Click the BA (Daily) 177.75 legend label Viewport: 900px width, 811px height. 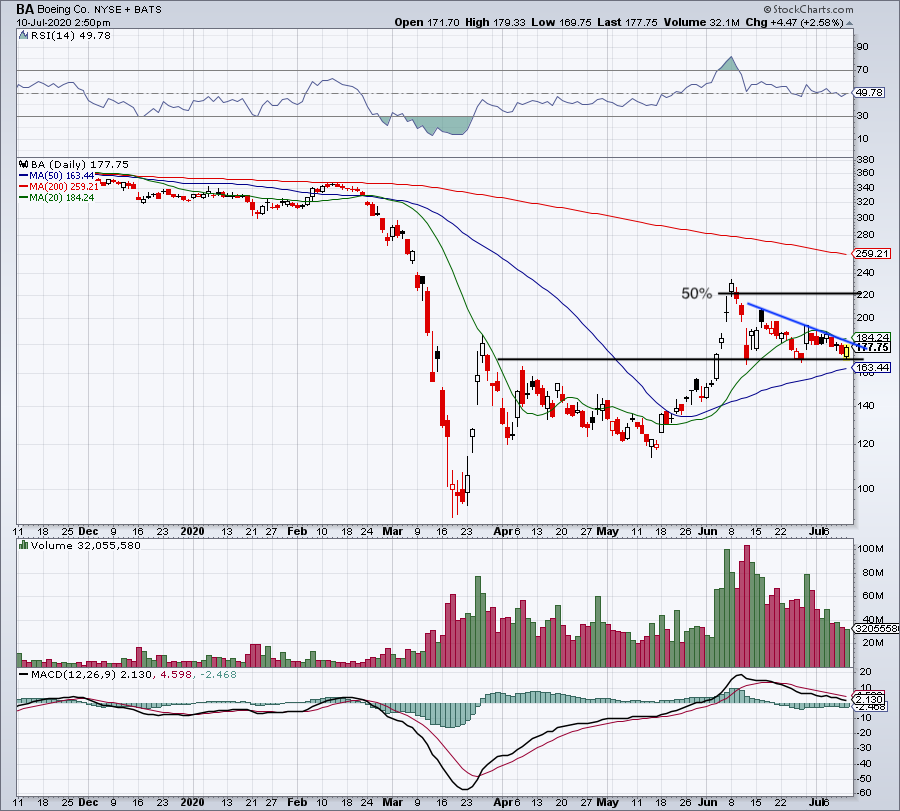tap(80, 164)
